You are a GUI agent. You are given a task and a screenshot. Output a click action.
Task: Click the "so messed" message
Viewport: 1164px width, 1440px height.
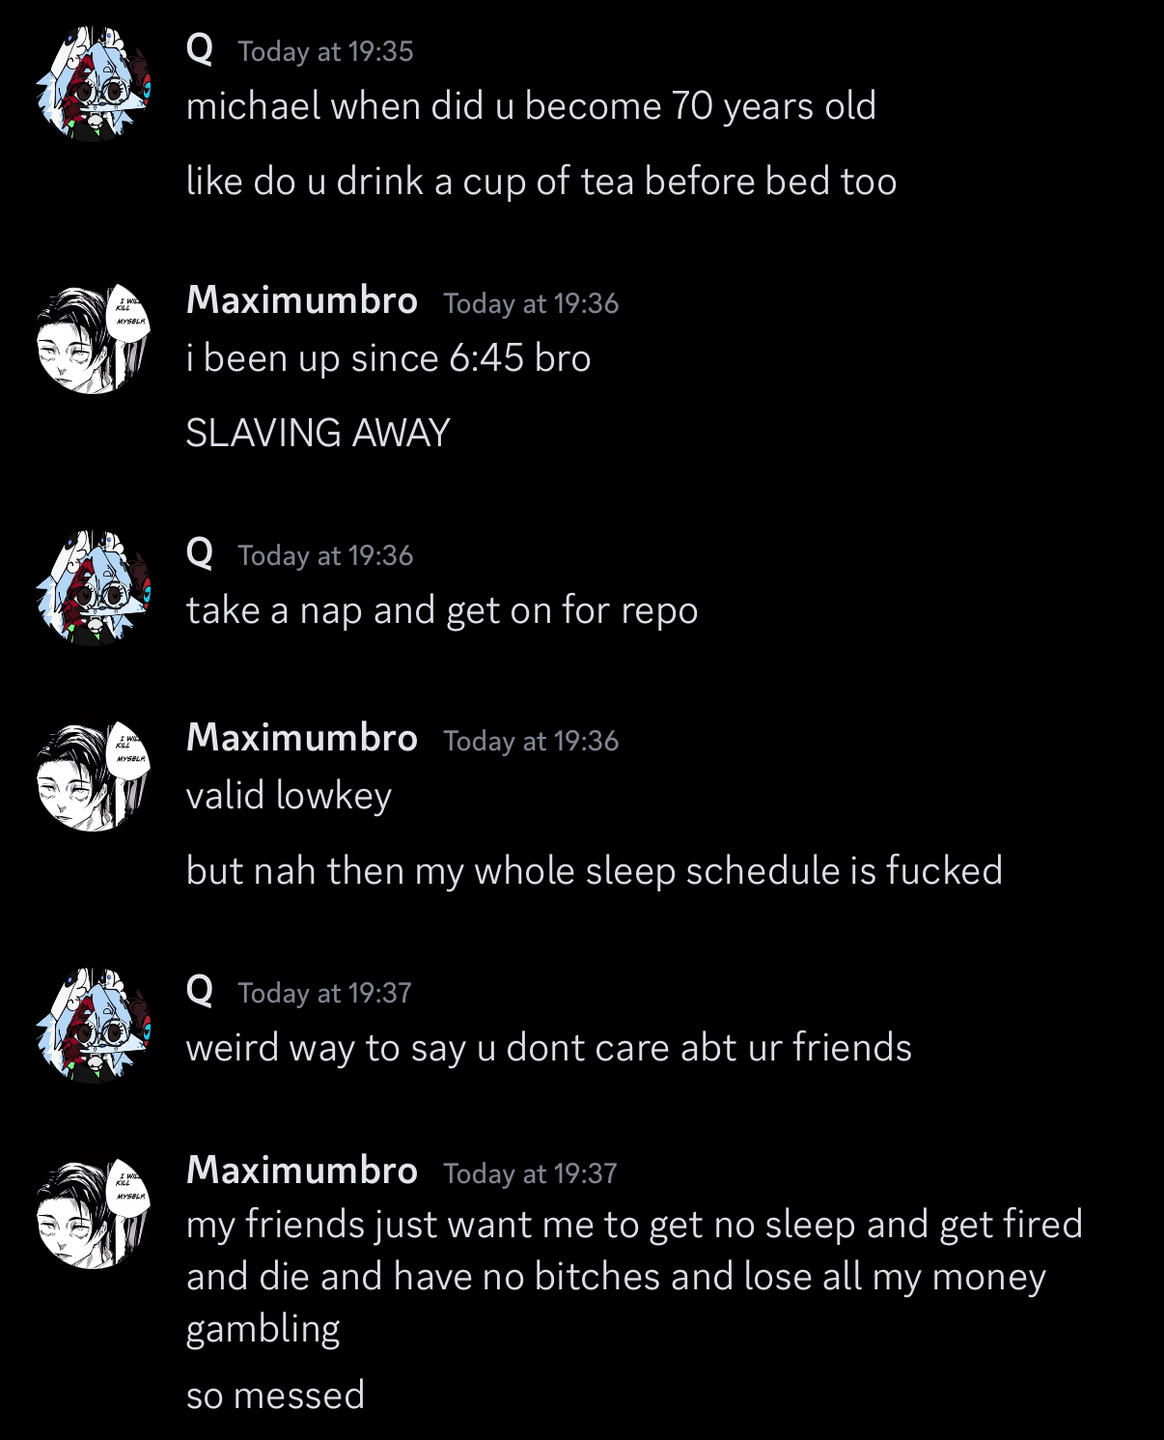(275, 1395)
